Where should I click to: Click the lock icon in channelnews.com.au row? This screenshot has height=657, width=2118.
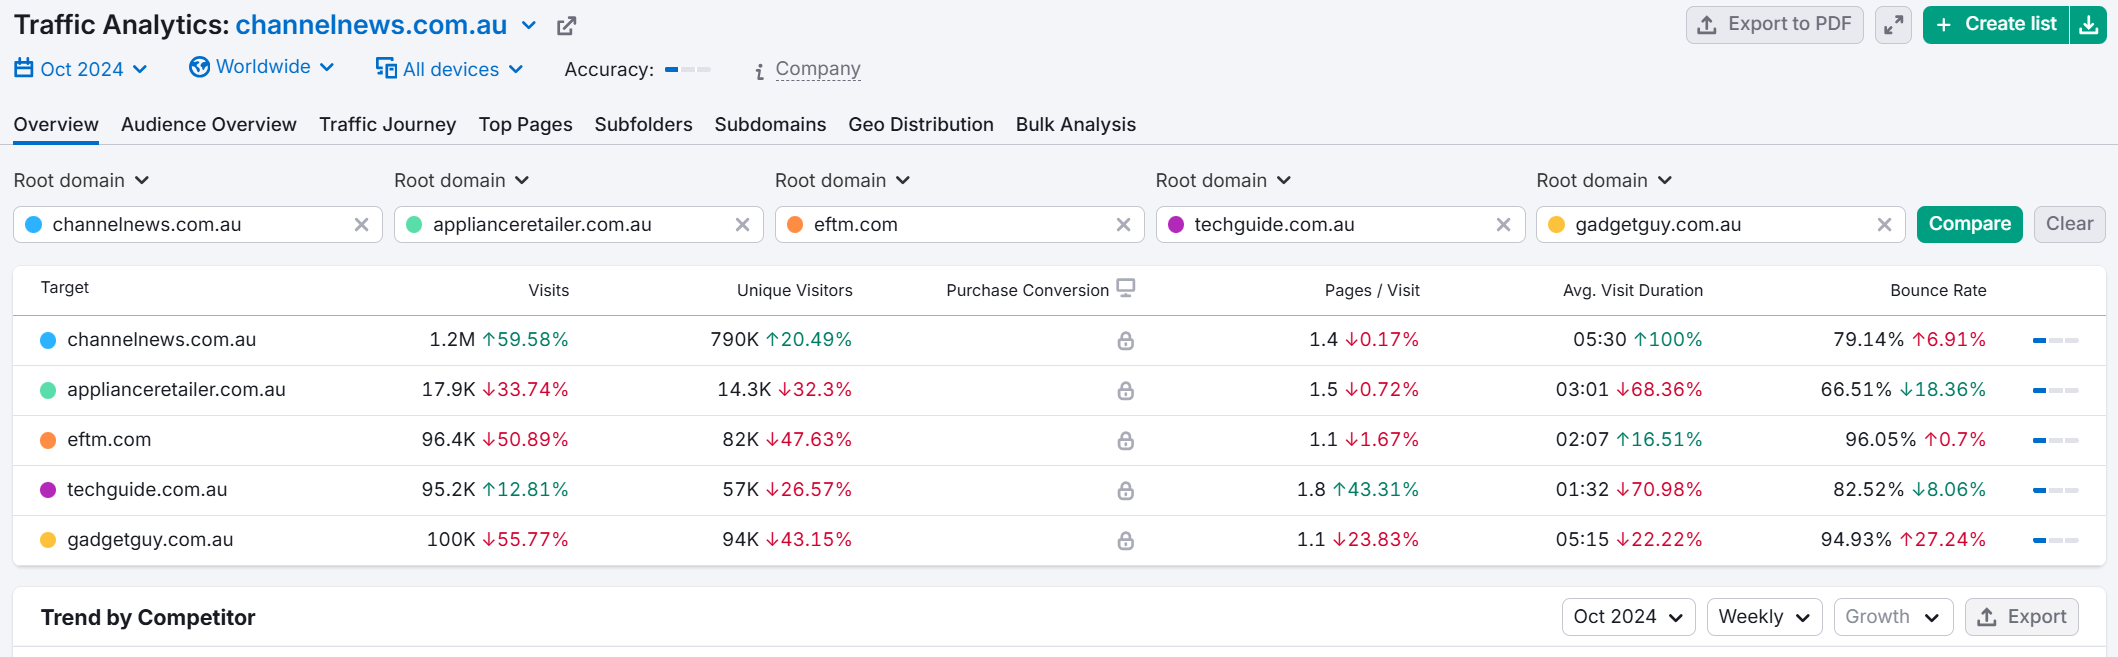pos(1125,341)
